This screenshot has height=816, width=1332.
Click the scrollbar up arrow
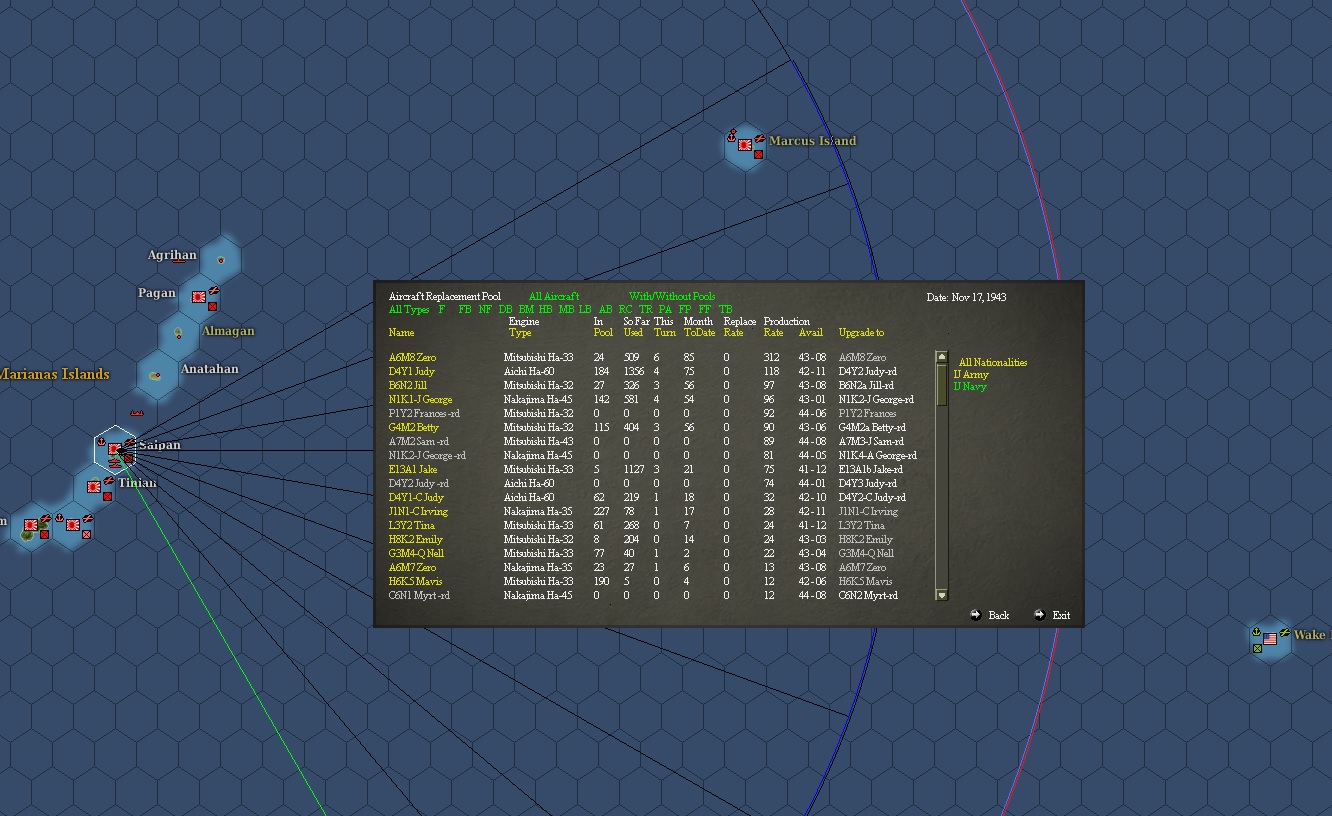click(941, 357)
